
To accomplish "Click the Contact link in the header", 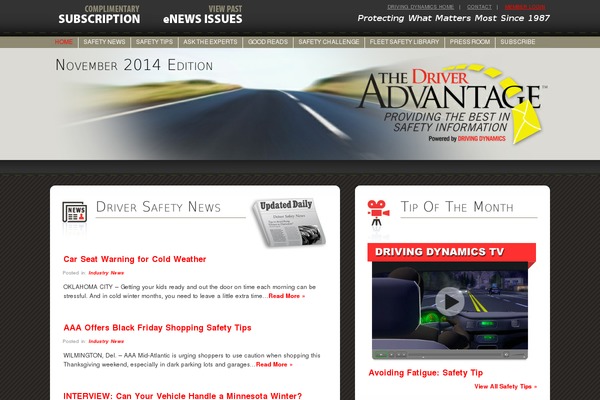I will click(x=479, y=7).
